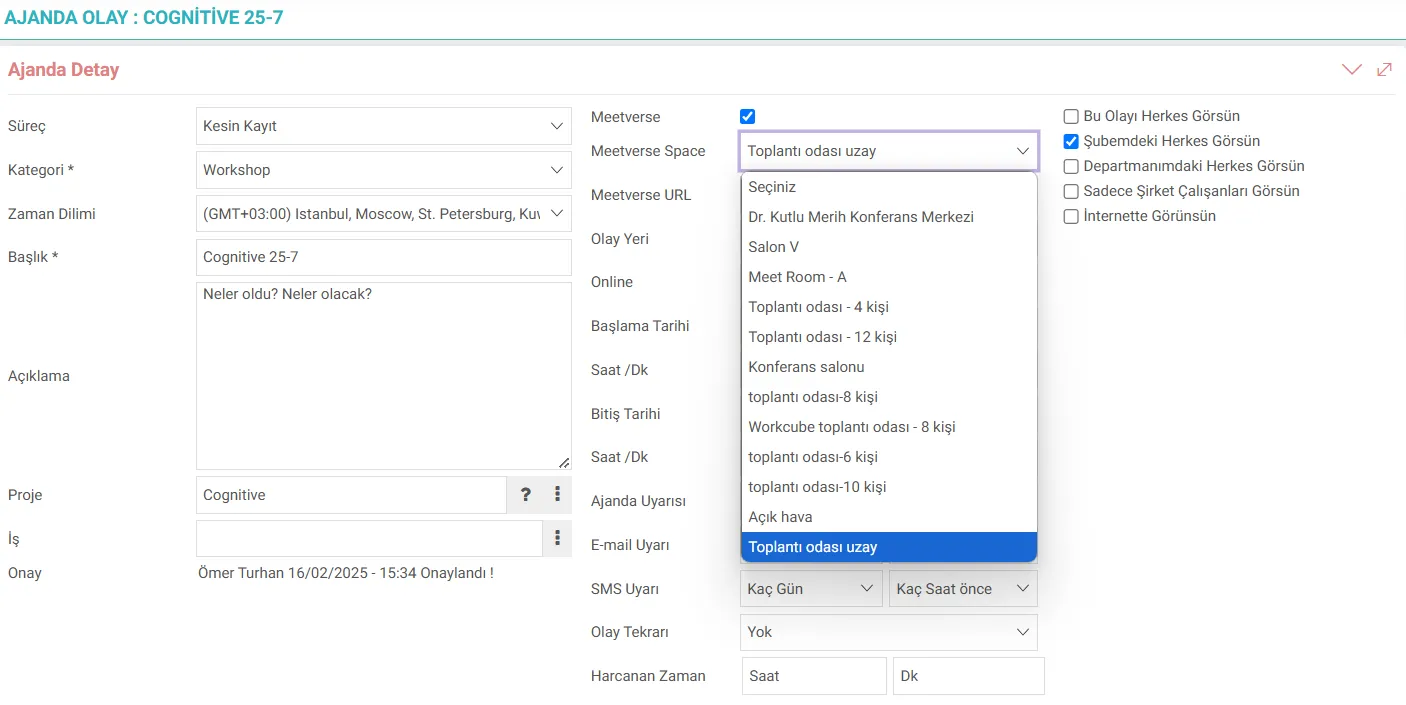Click the Proje field containing Cognitive

coord(352,495)
